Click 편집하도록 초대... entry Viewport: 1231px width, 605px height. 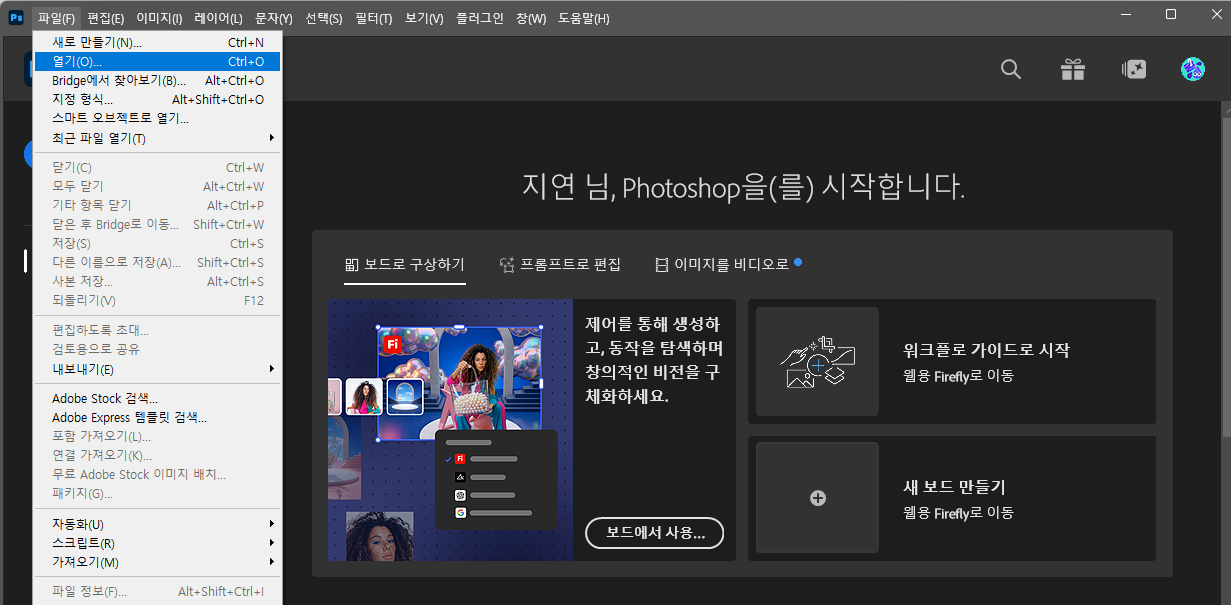[157, 330]
